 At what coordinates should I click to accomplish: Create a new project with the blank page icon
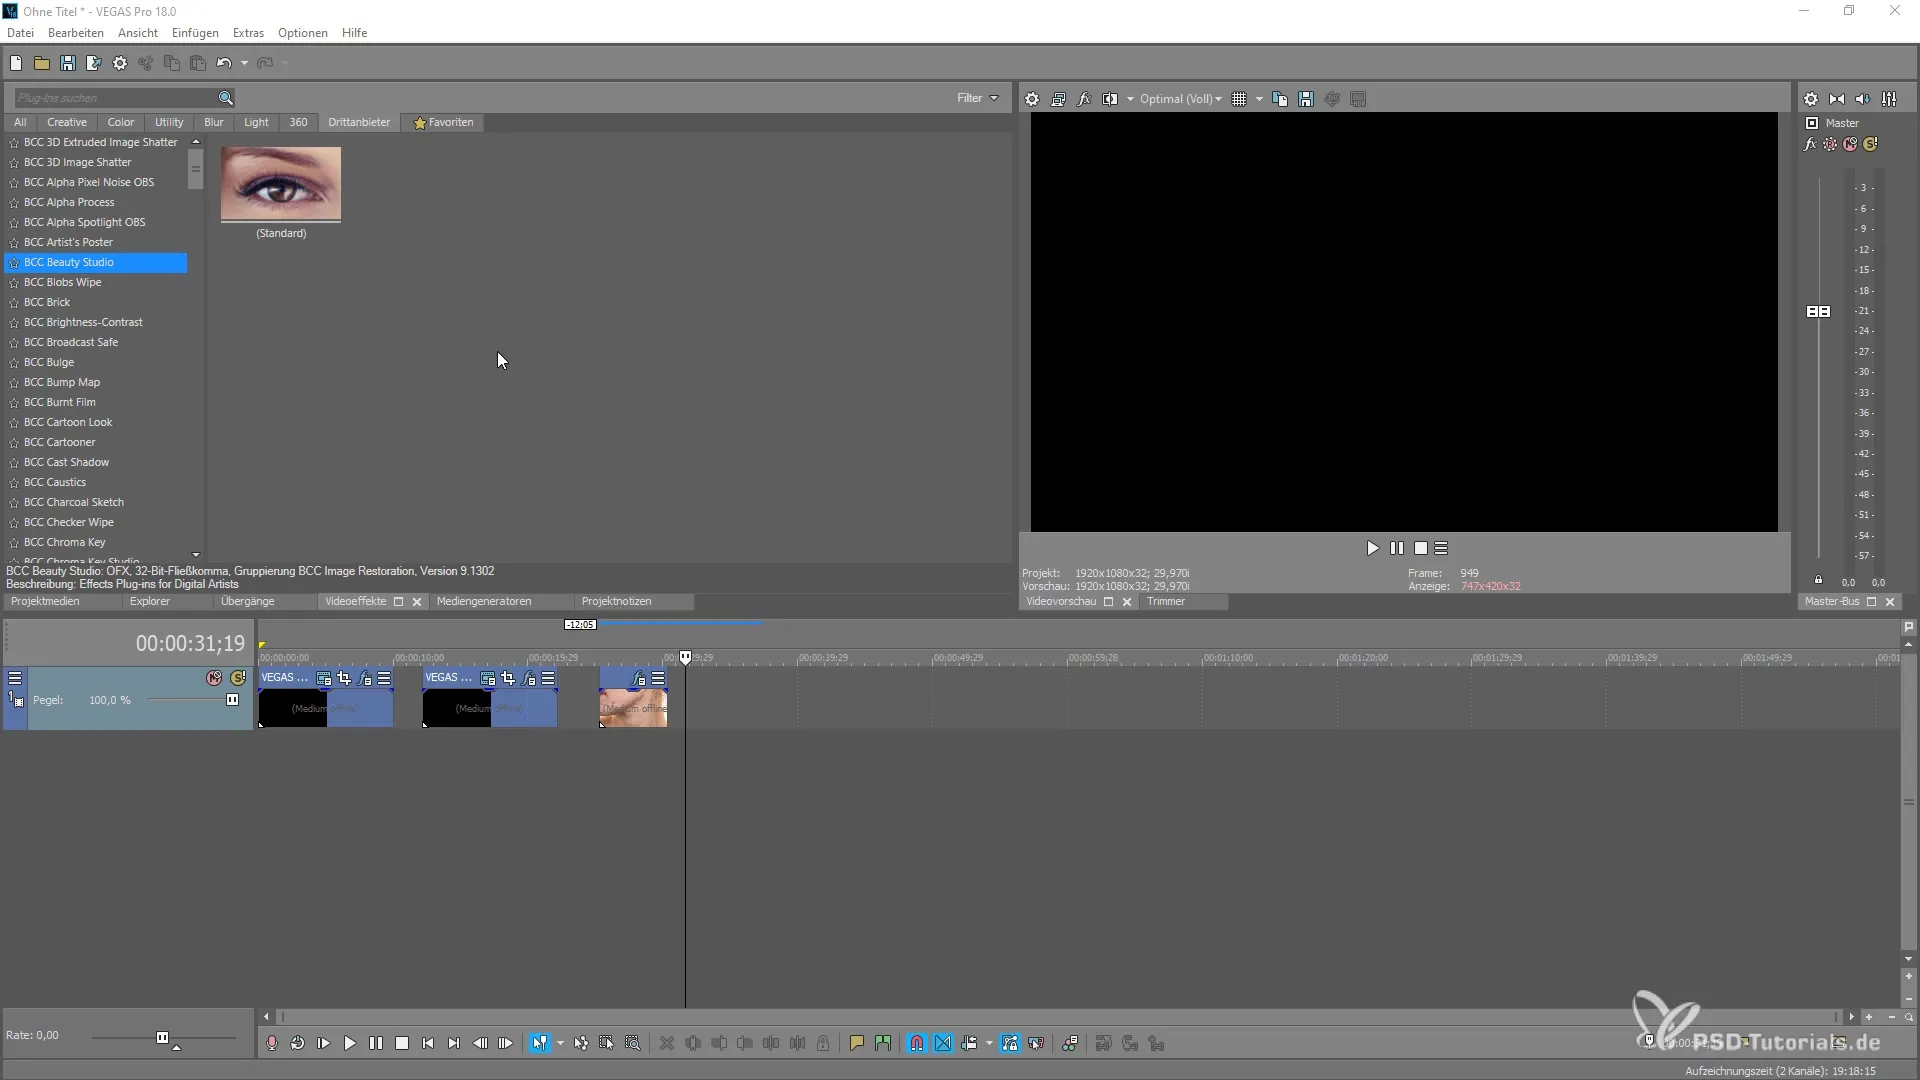[16, 63]
